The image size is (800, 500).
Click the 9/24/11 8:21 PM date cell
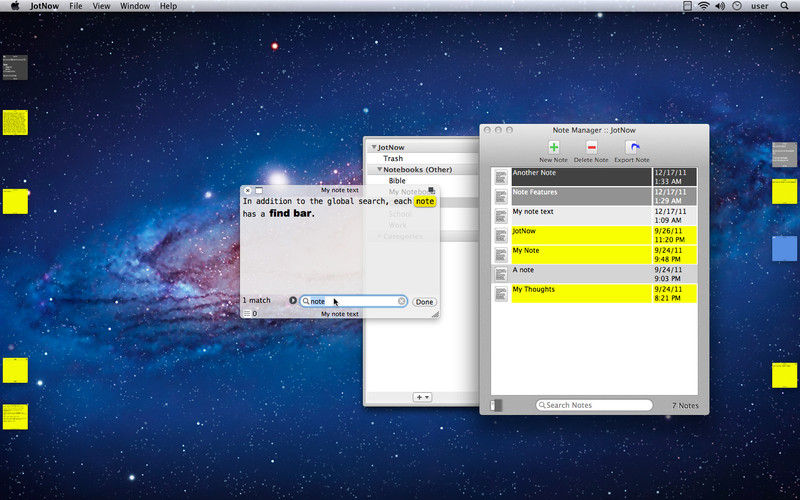[675, 293]
